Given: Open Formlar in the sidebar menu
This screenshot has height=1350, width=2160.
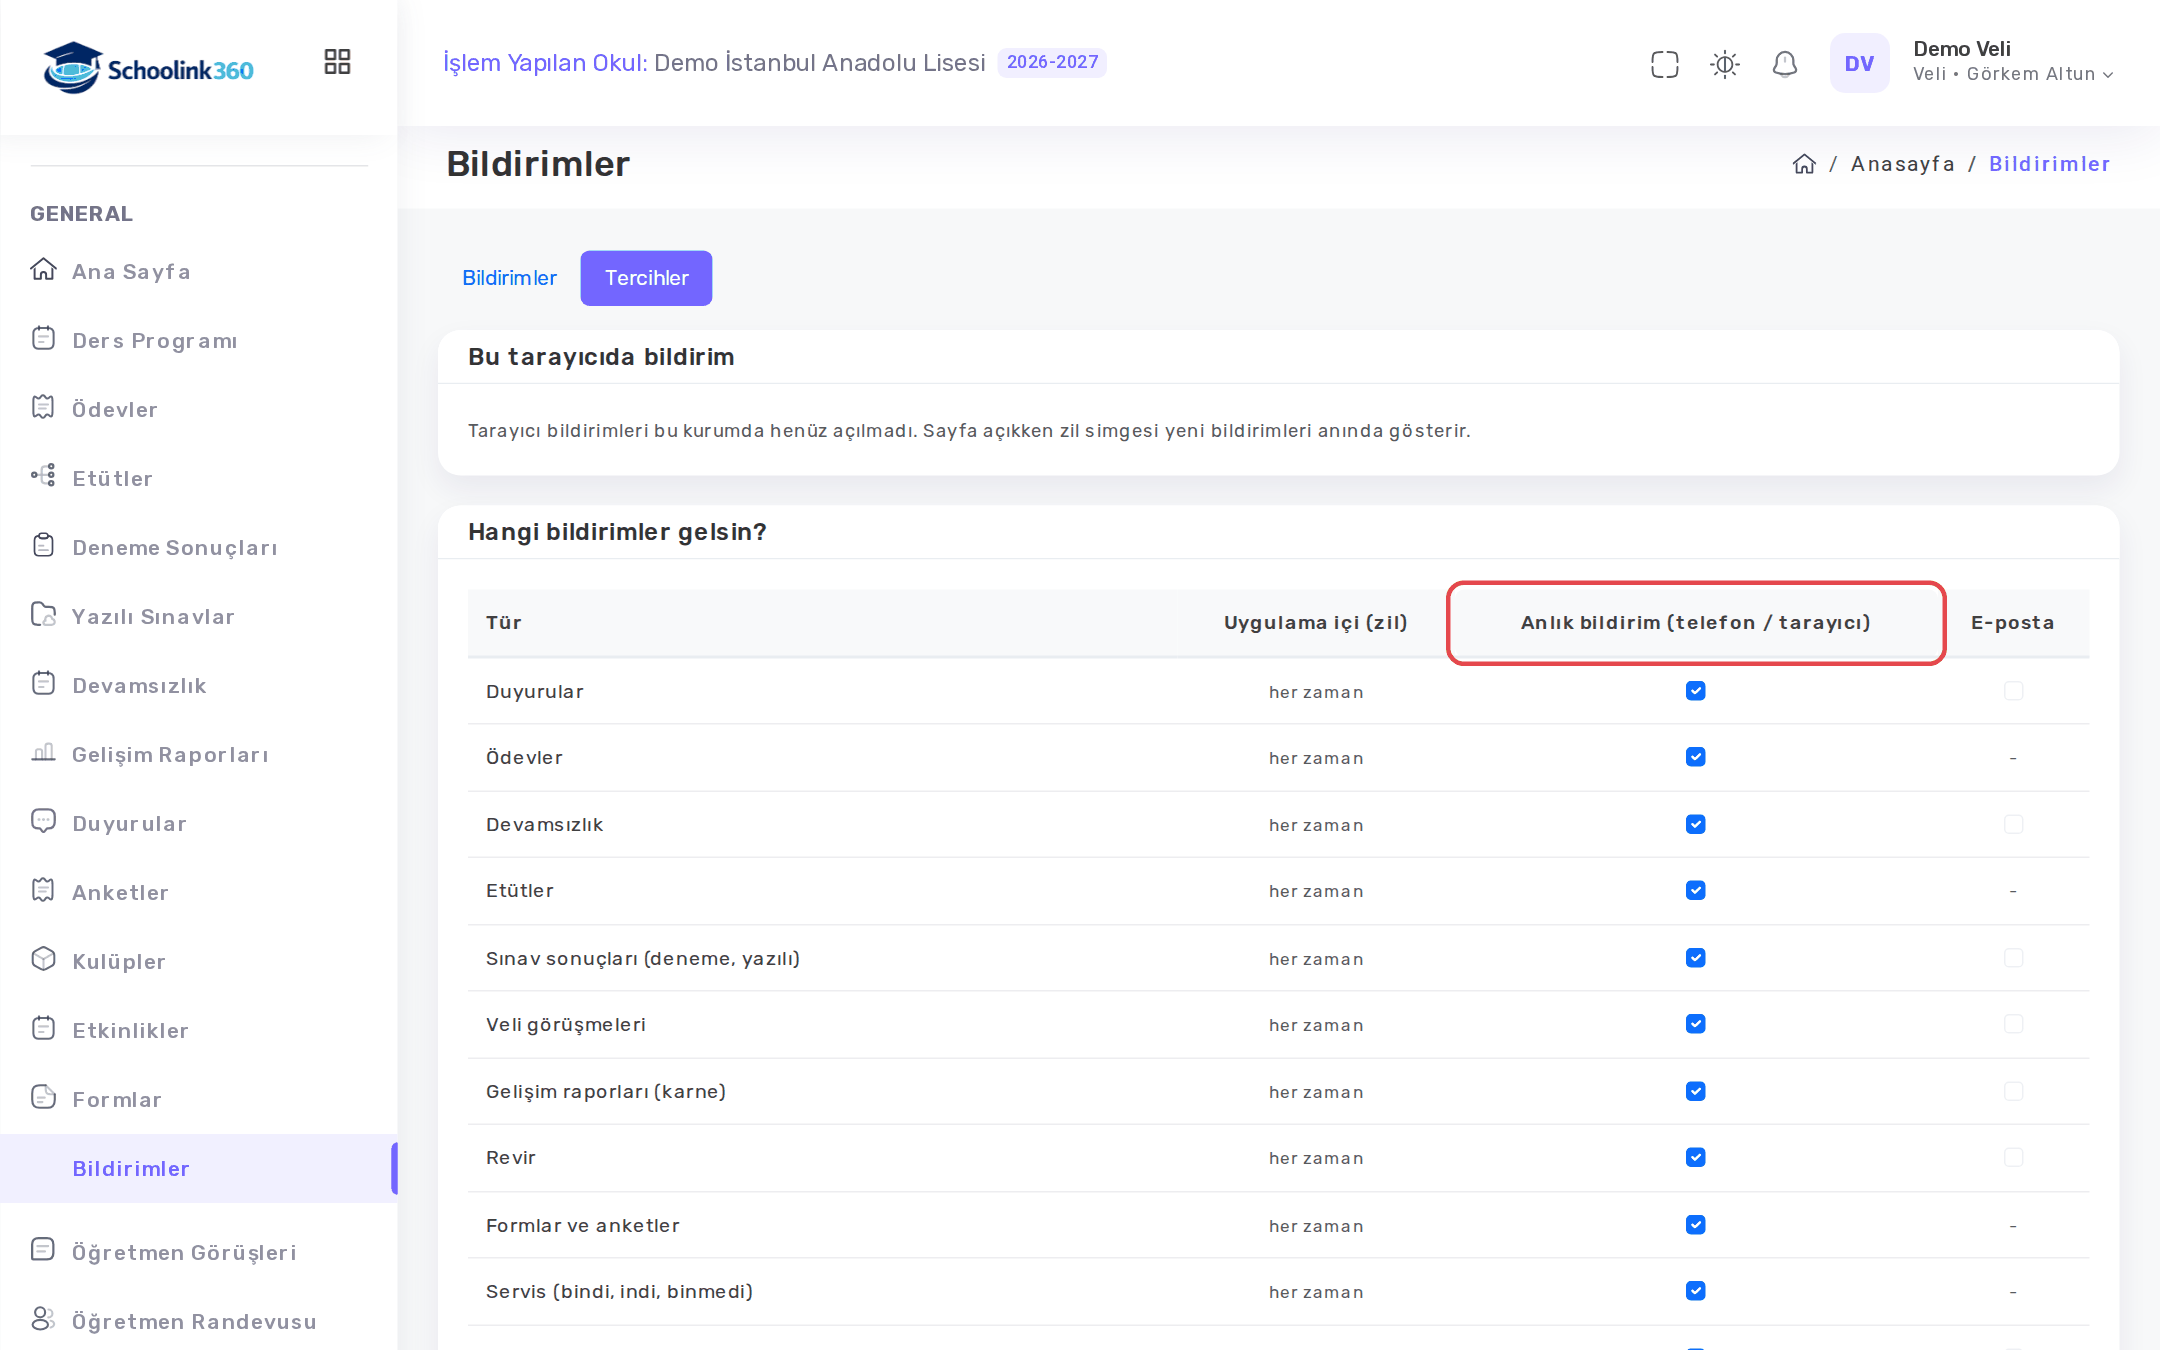Looking at the screenshot, I should (x=117, y=1099).
